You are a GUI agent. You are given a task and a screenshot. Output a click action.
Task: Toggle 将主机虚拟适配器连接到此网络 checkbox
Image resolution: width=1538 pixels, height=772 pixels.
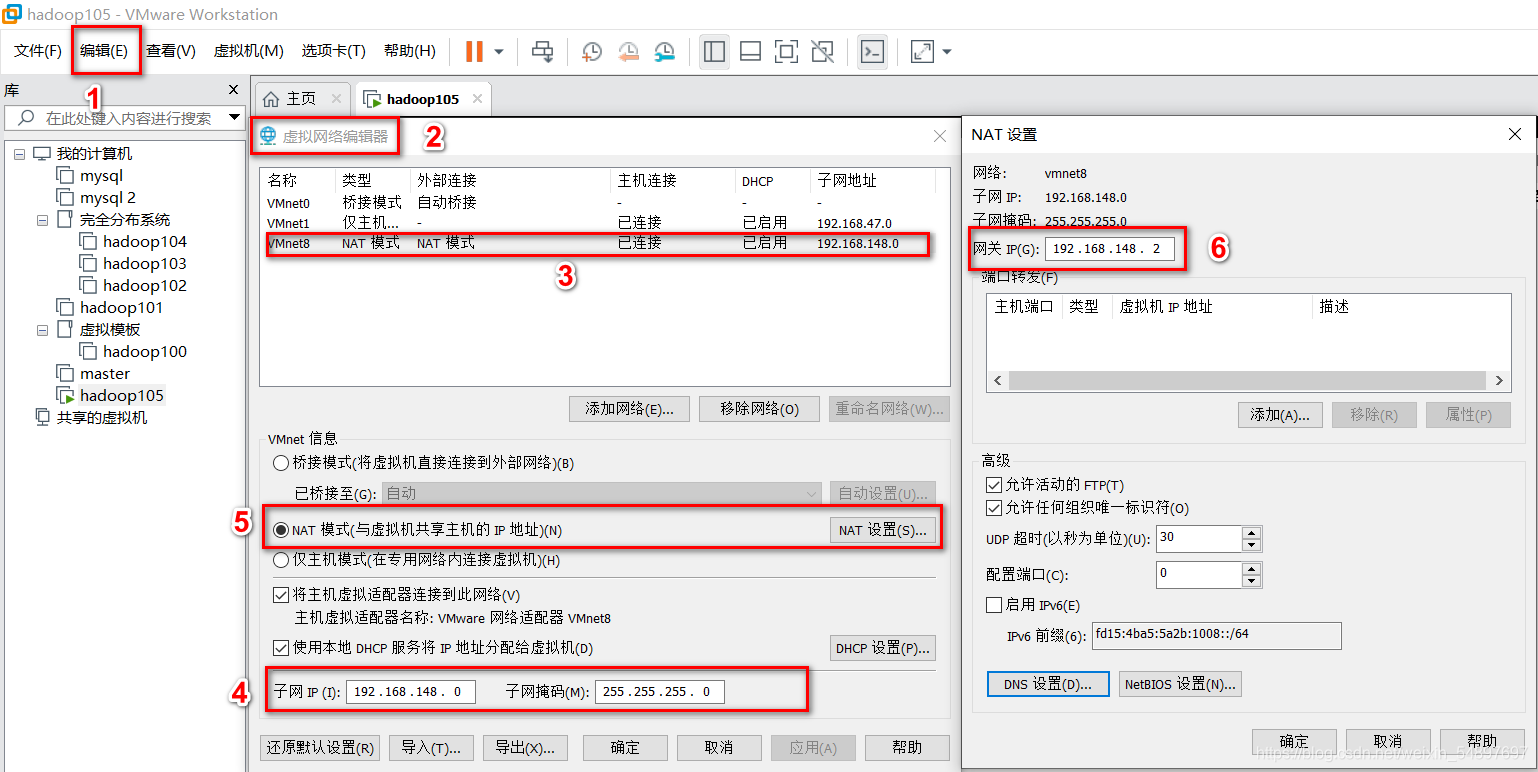pos(281,596)
